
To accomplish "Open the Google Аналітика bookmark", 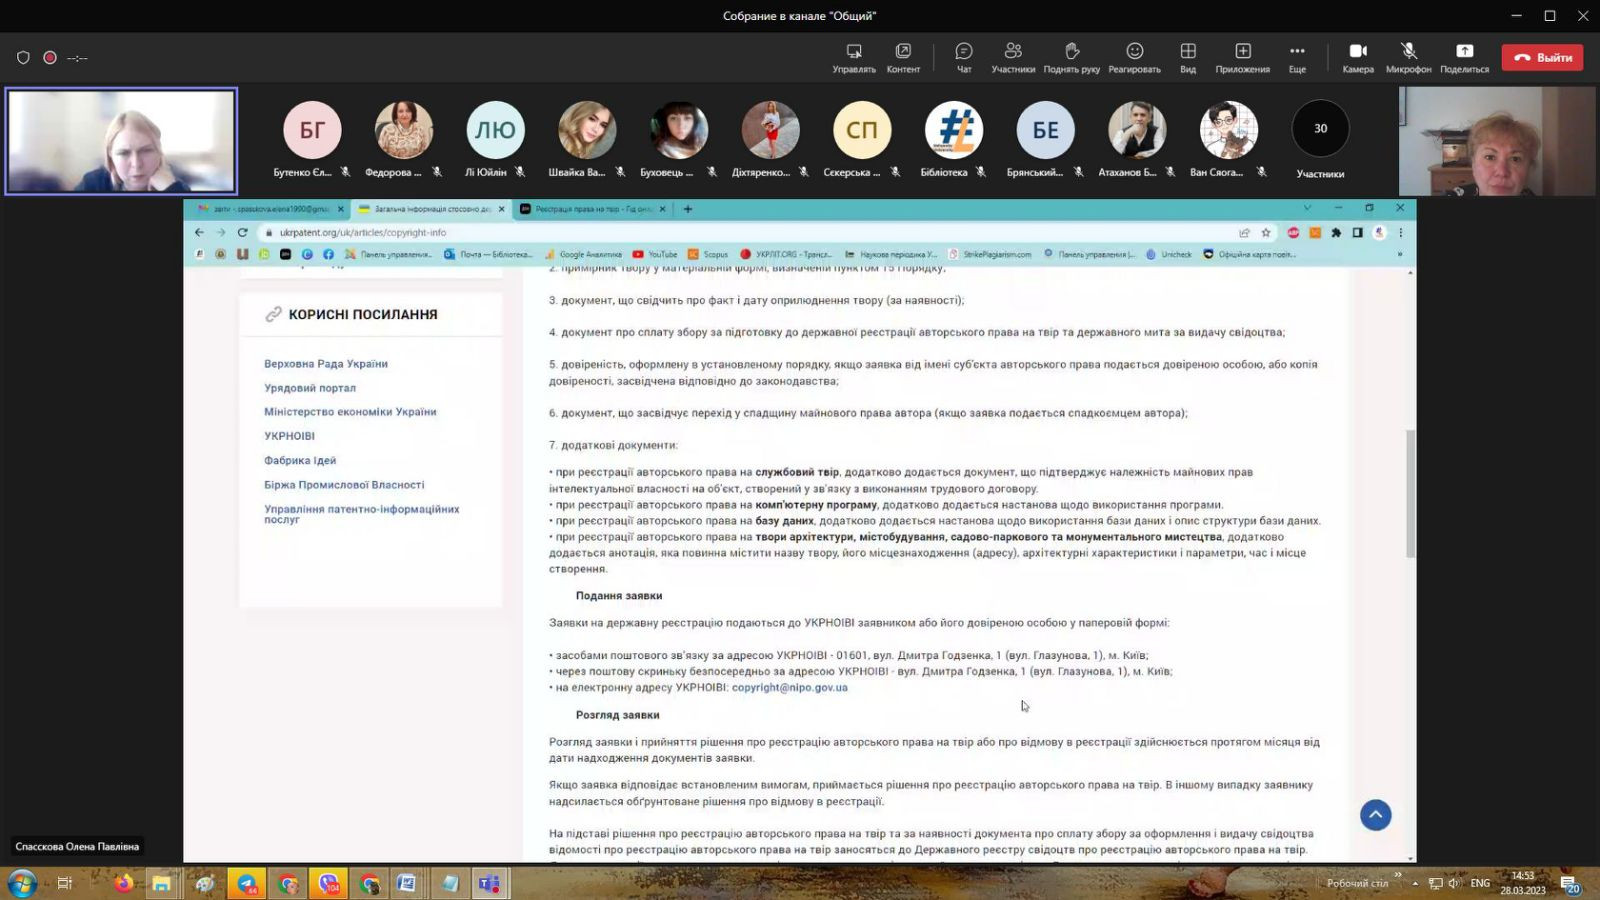I will (x=583, y=254).
